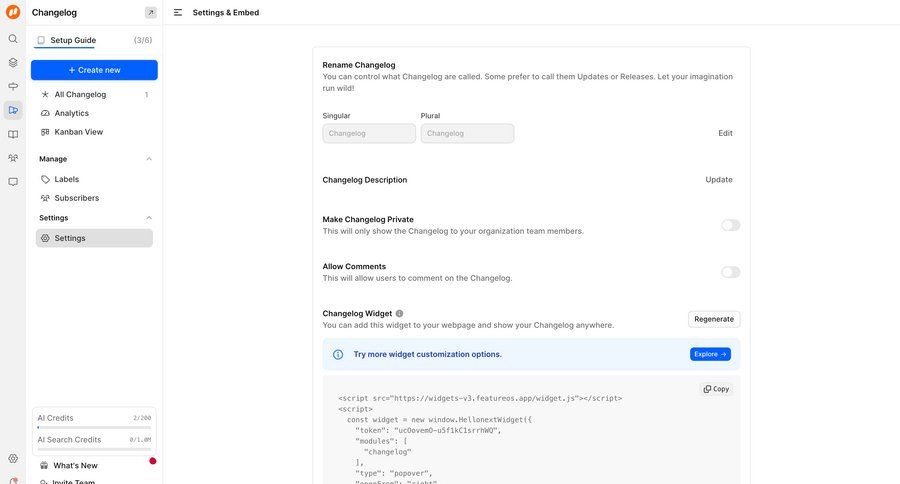
Task: Click the Settings & Embed page title
Action: click(226, 13)
